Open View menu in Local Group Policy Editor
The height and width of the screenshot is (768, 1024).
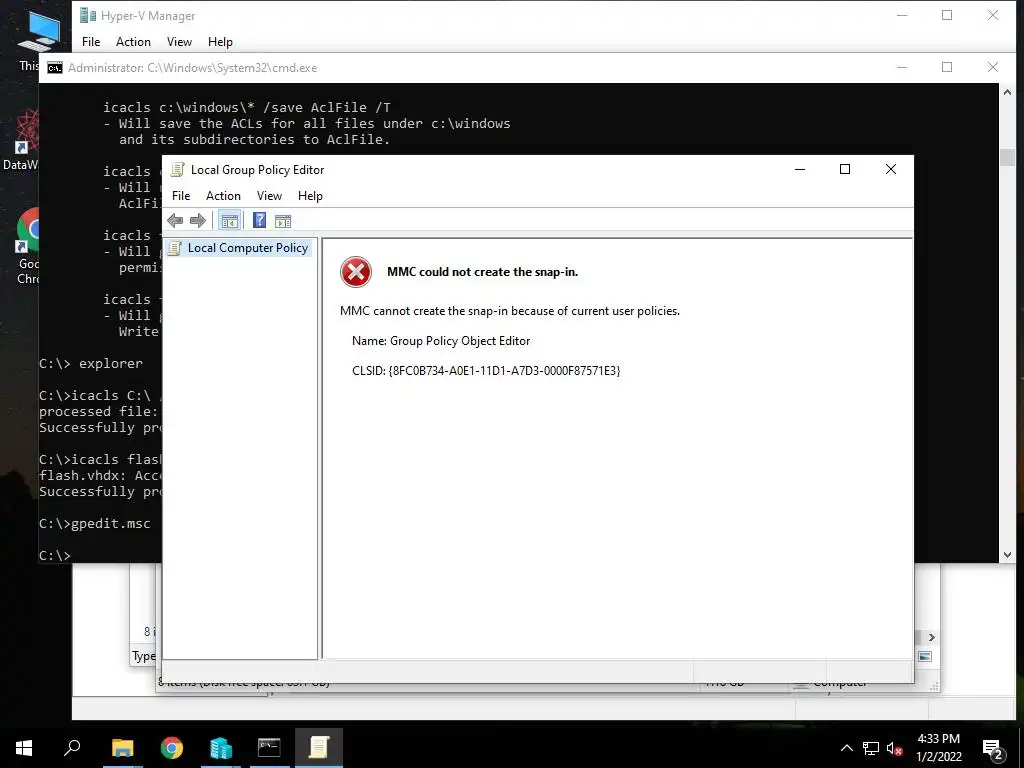pos(269,196)
